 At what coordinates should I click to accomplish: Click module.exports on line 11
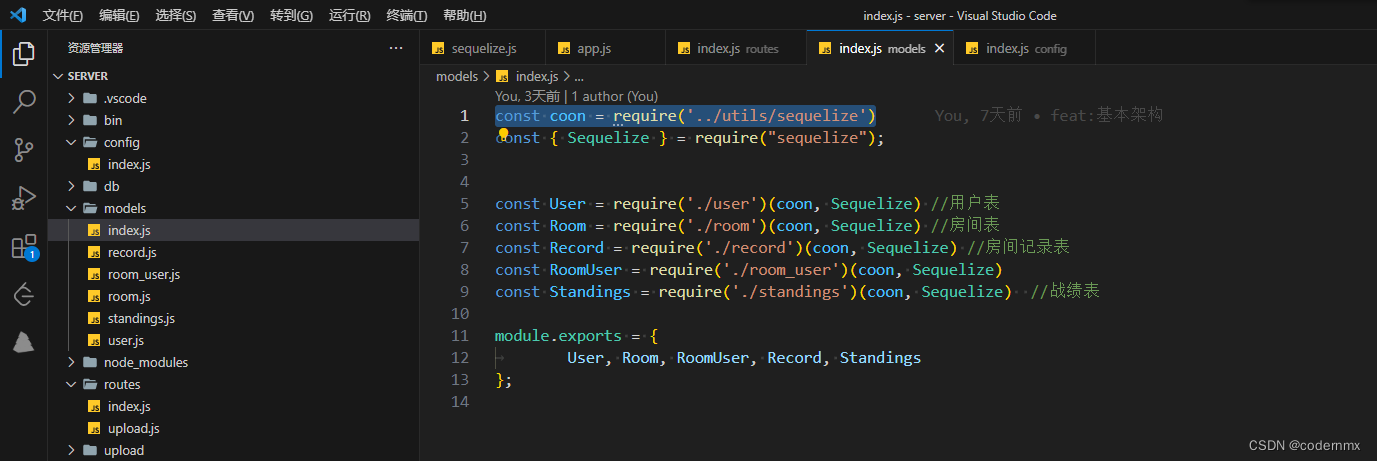point(558,336)
